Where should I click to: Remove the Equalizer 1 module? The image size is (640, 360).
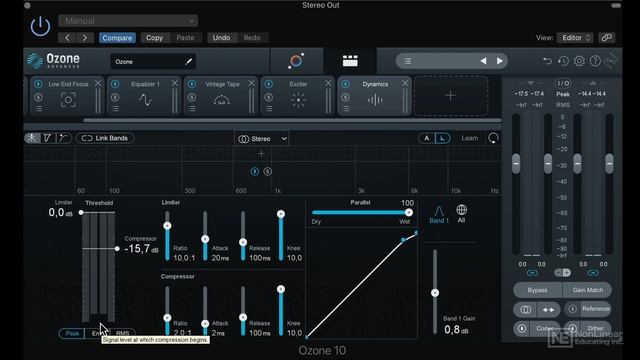point(175,83)
